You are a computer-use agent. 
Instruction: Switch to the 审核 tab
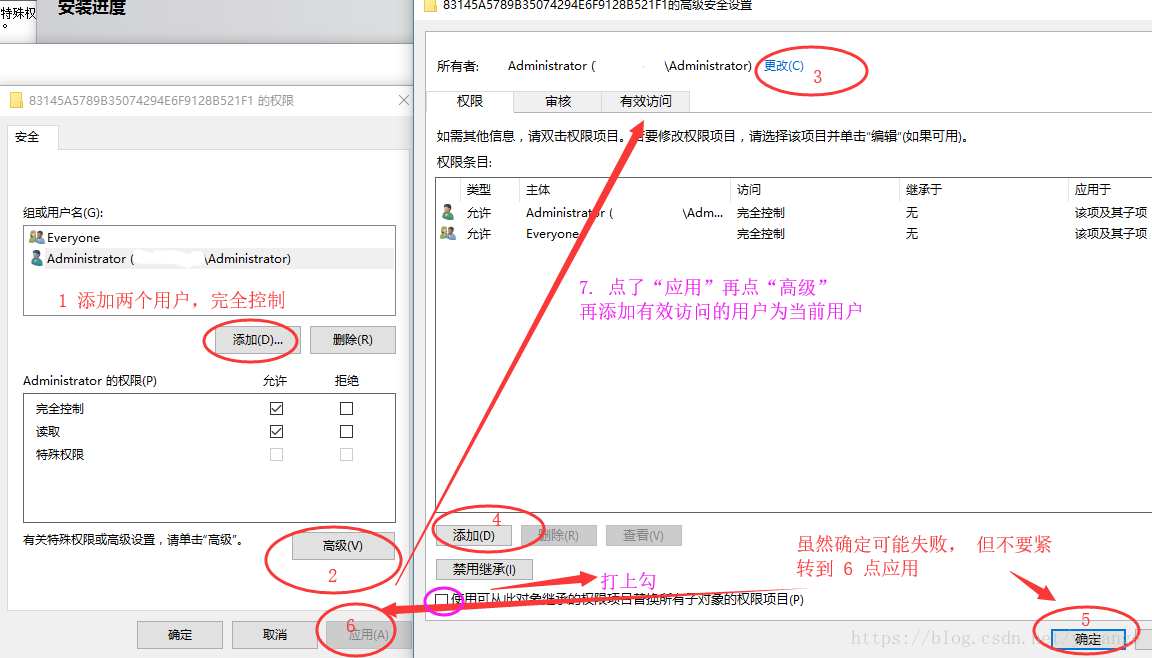555,101
